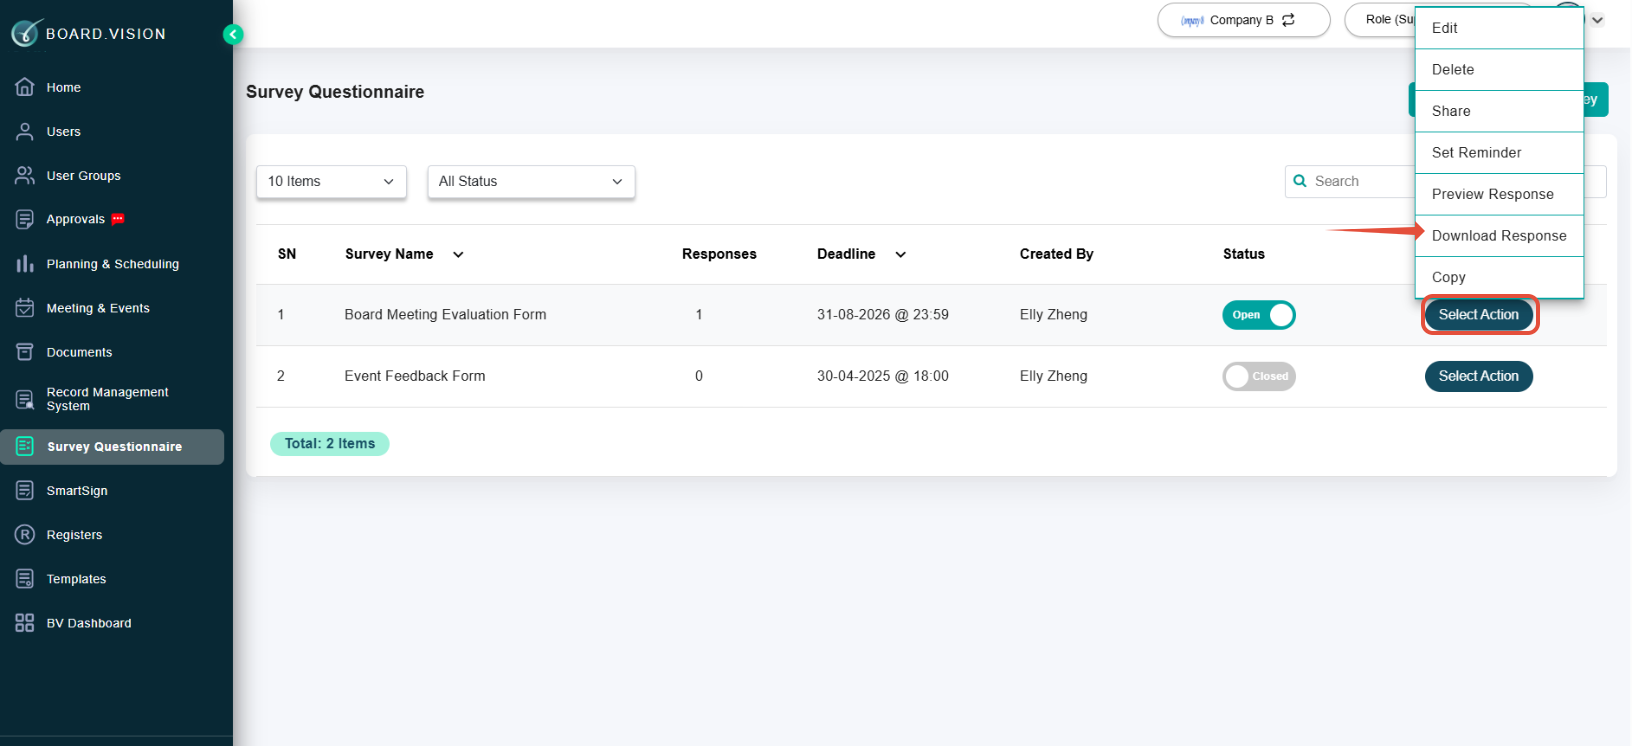Choose Share from the action menu
The width and height of the screenshot is (1632, 746).
tap(1499, 111)
